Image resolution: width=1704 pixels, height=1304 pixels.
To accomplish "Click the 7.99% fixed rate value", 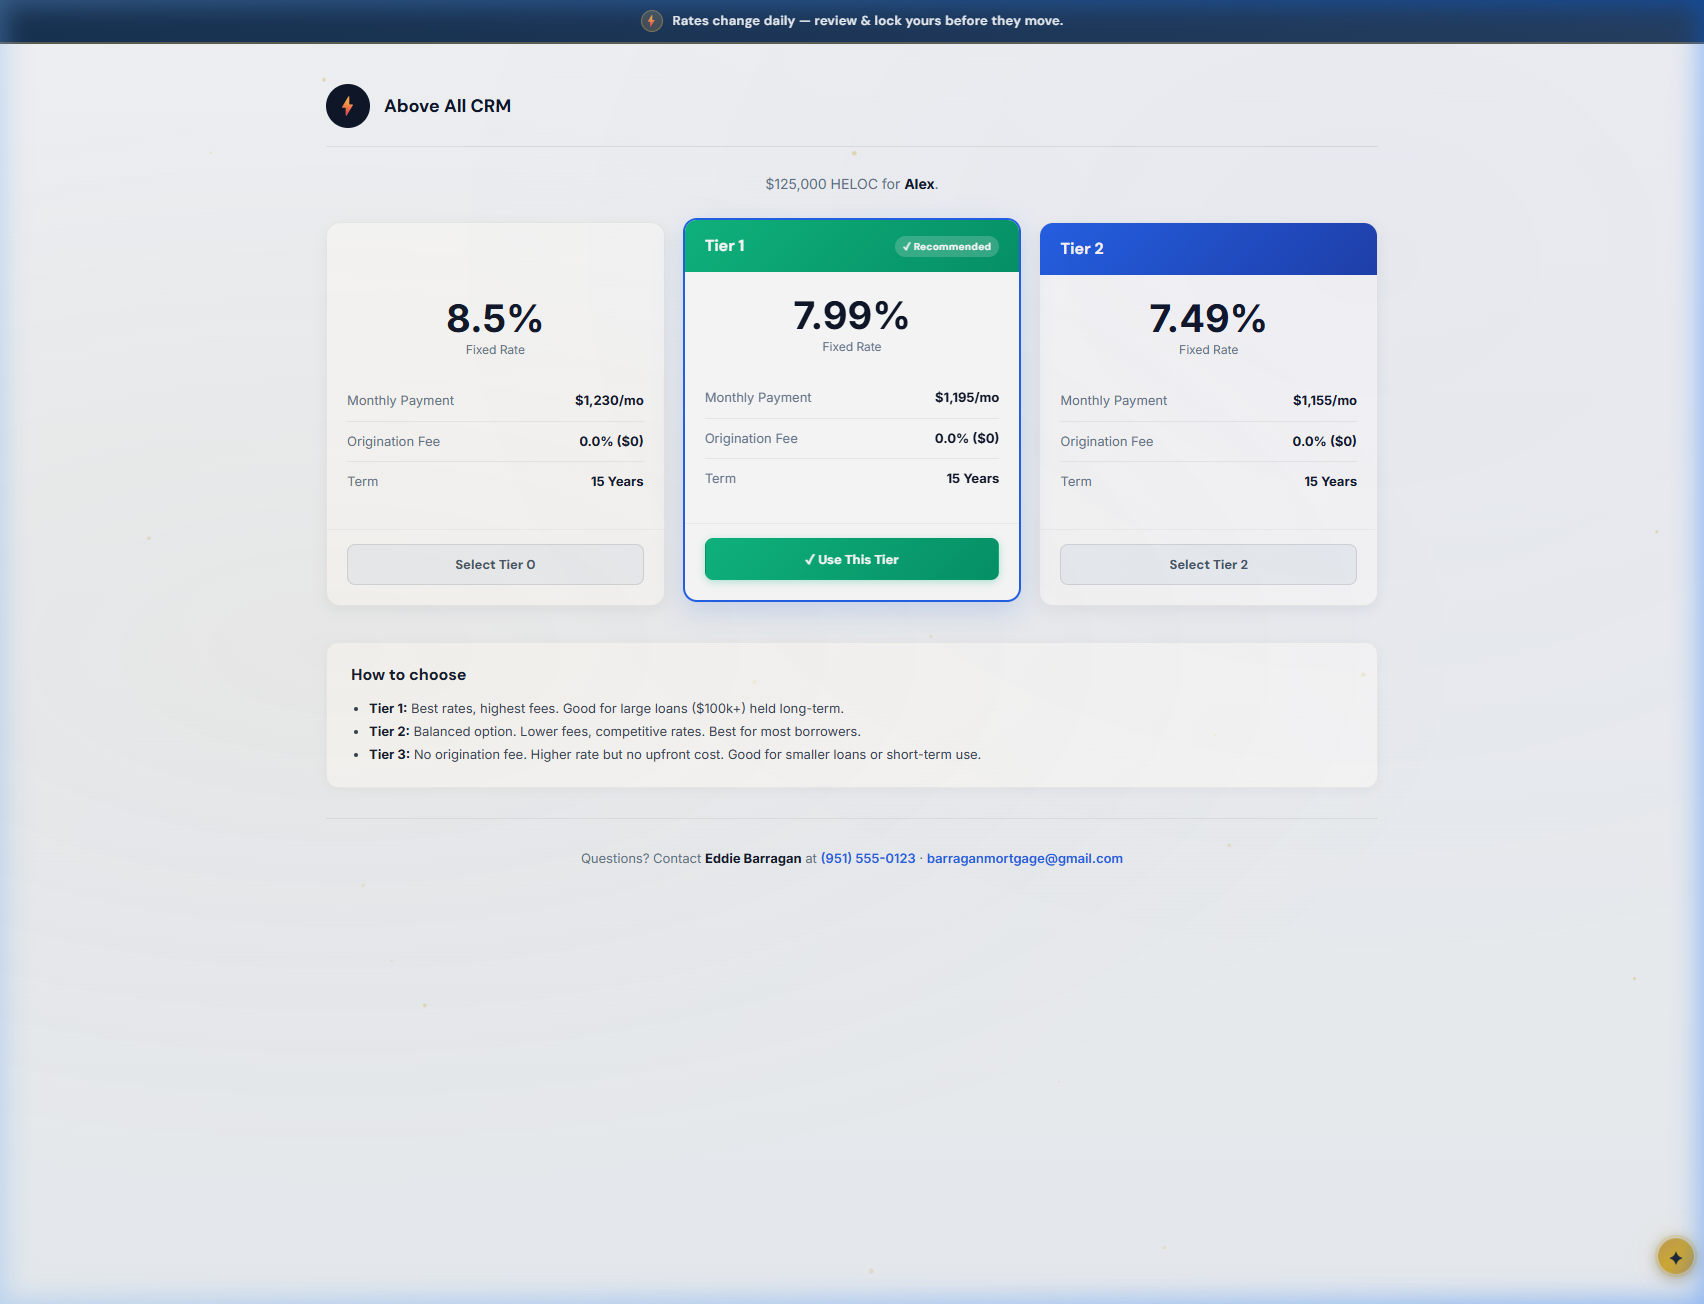I will point(852,316).
